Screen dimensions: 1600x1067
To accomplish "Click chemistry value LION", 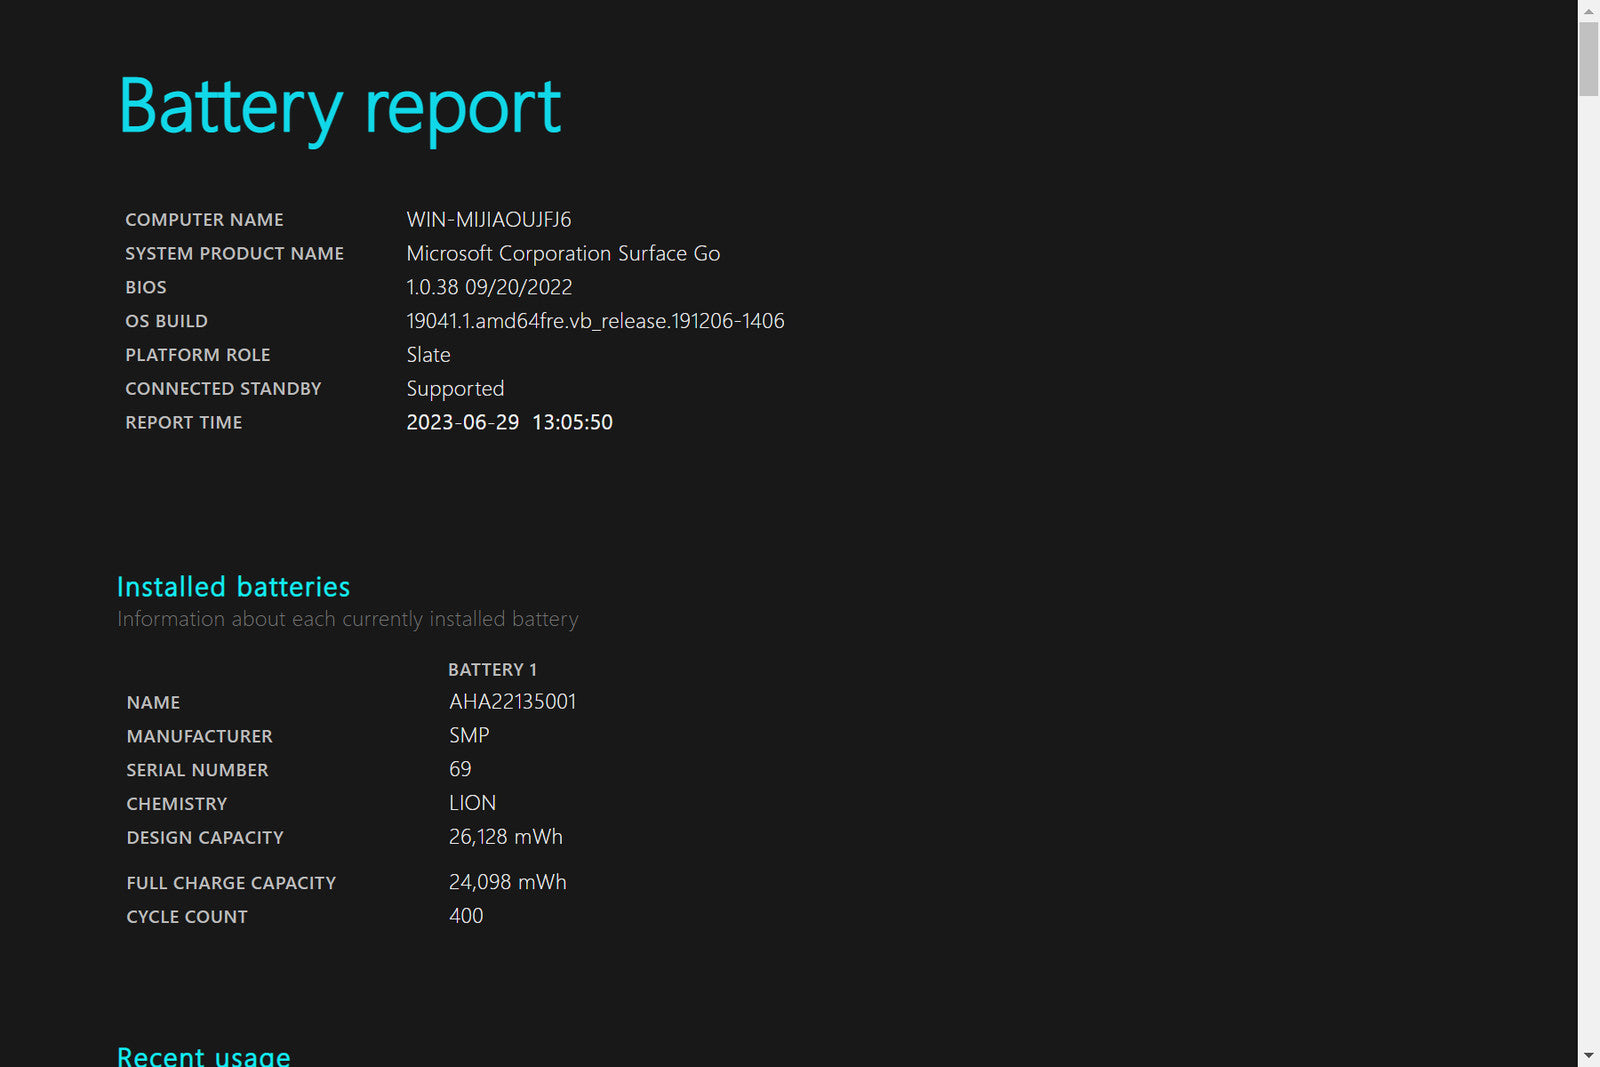I will pyautogui.click(x=472, y=804).
